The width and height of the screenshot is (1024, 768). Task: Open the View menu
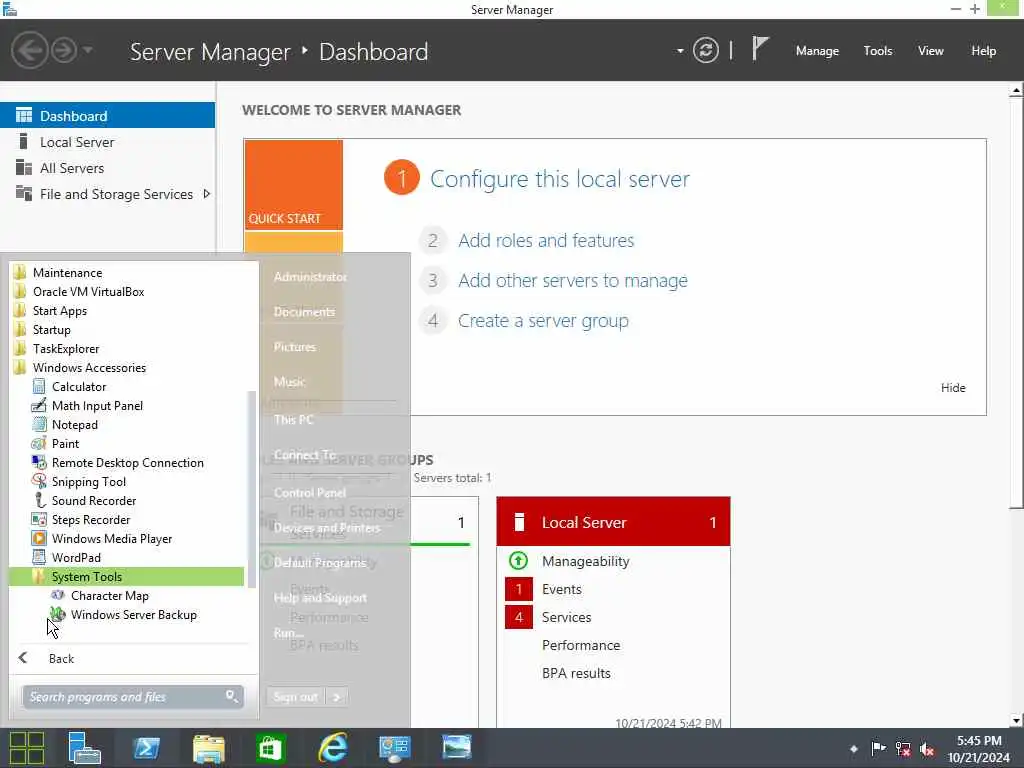click(931, 51)
